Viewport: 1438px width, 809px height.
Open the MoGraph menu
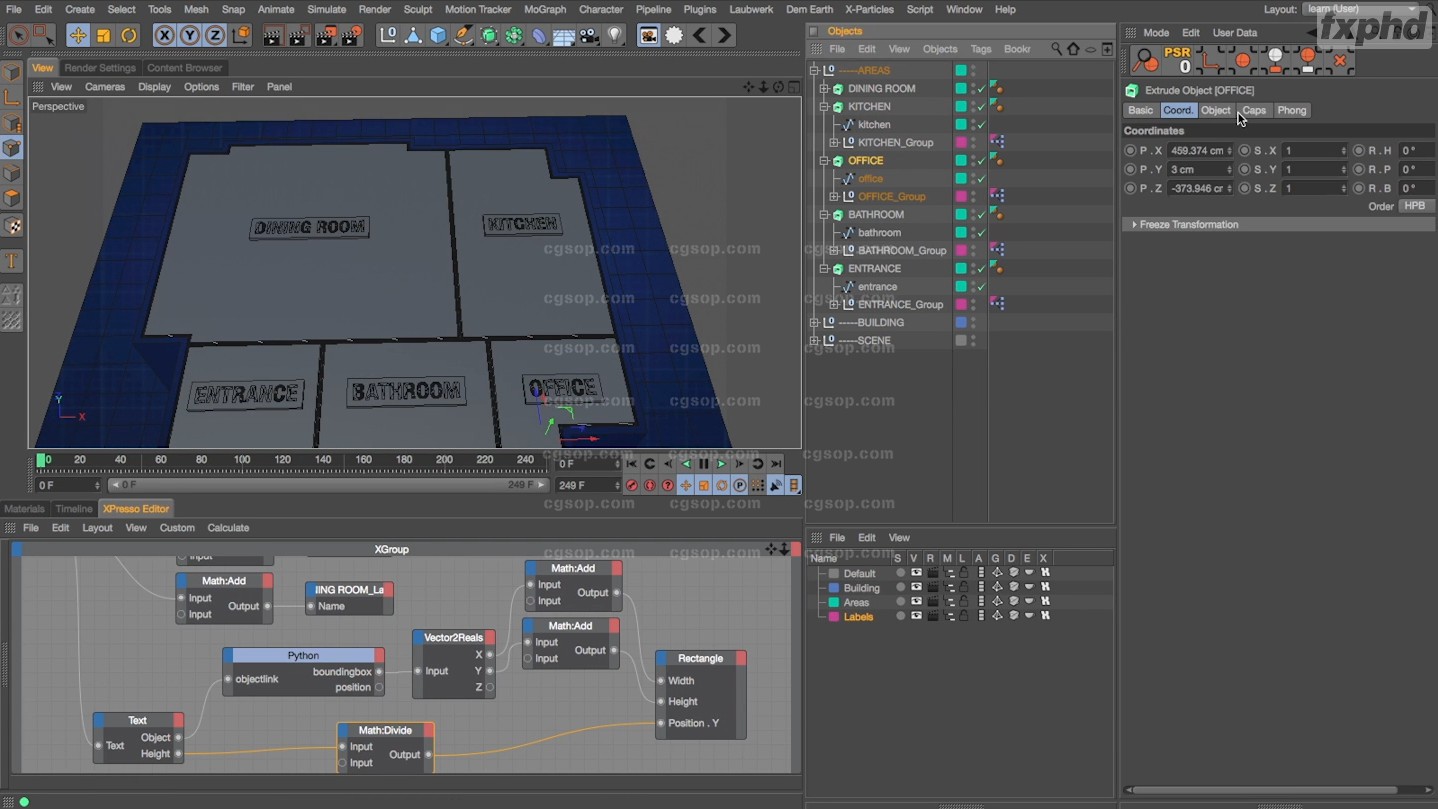tap(544, 9)
